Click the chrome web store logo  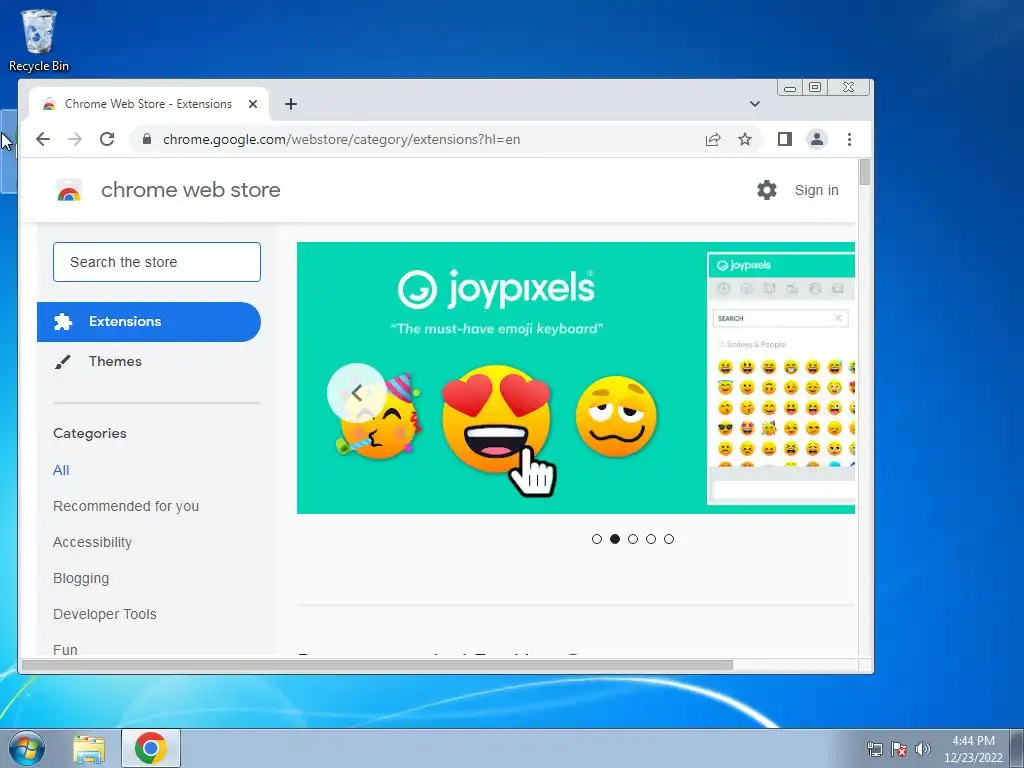pyautogui.click(x=69, y=190)
